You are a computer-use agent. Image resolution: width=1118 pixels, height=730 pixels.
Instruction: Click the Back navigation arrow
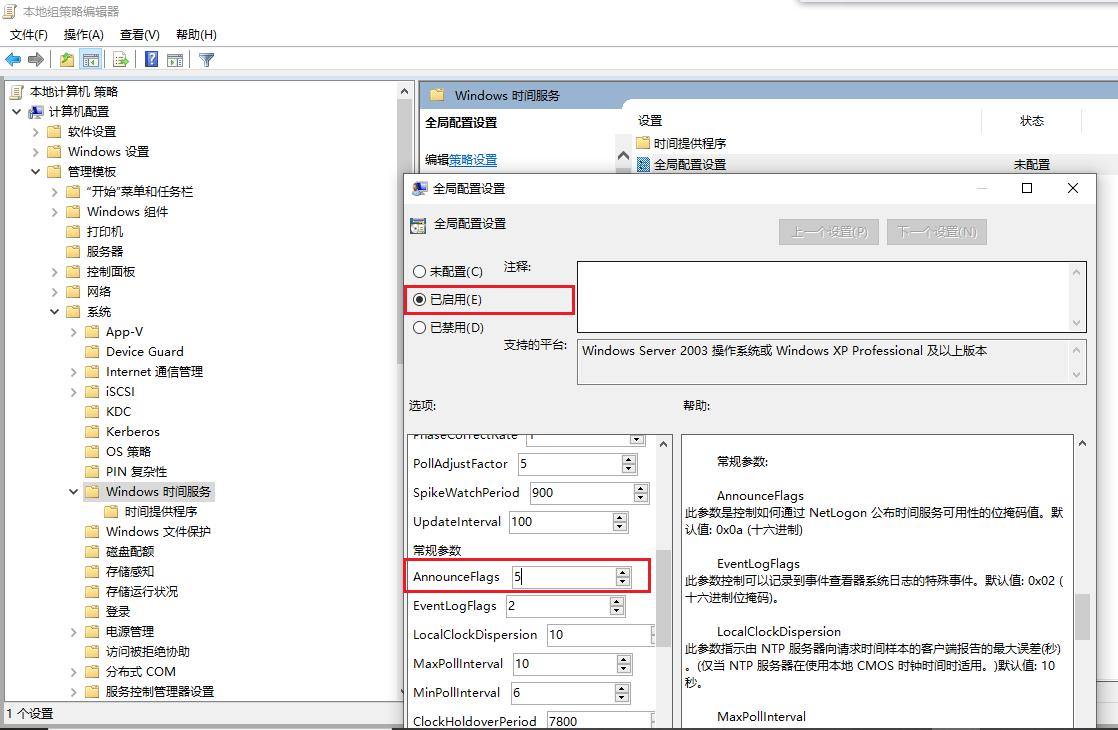click(x=12, y=59)
